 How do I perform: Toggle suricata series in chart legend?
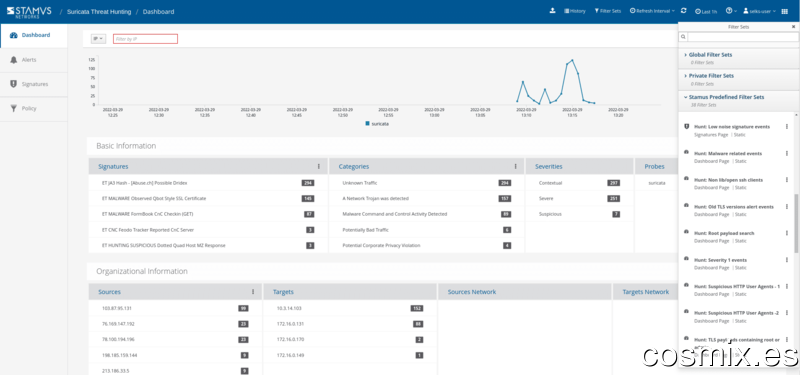pos(378,123)
